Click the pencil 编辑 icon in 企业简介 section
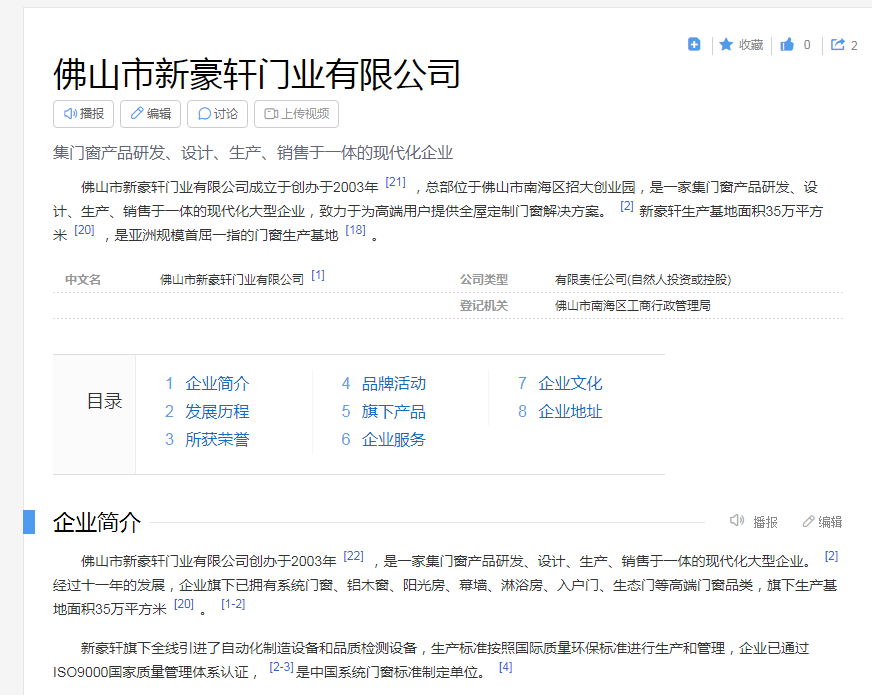Image resolution: width=872 pixels, height=695 pixels. coord(808,522)
